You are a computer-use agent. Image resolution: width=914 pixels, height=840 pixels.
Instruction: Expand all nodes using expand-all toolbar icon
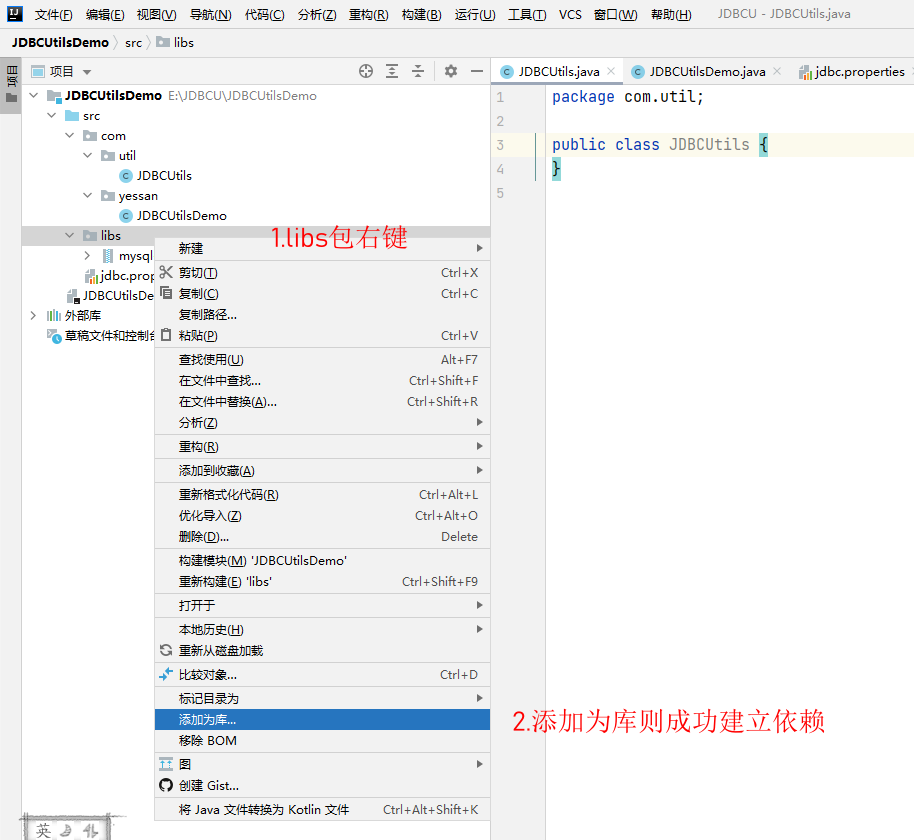click(391, 71)
